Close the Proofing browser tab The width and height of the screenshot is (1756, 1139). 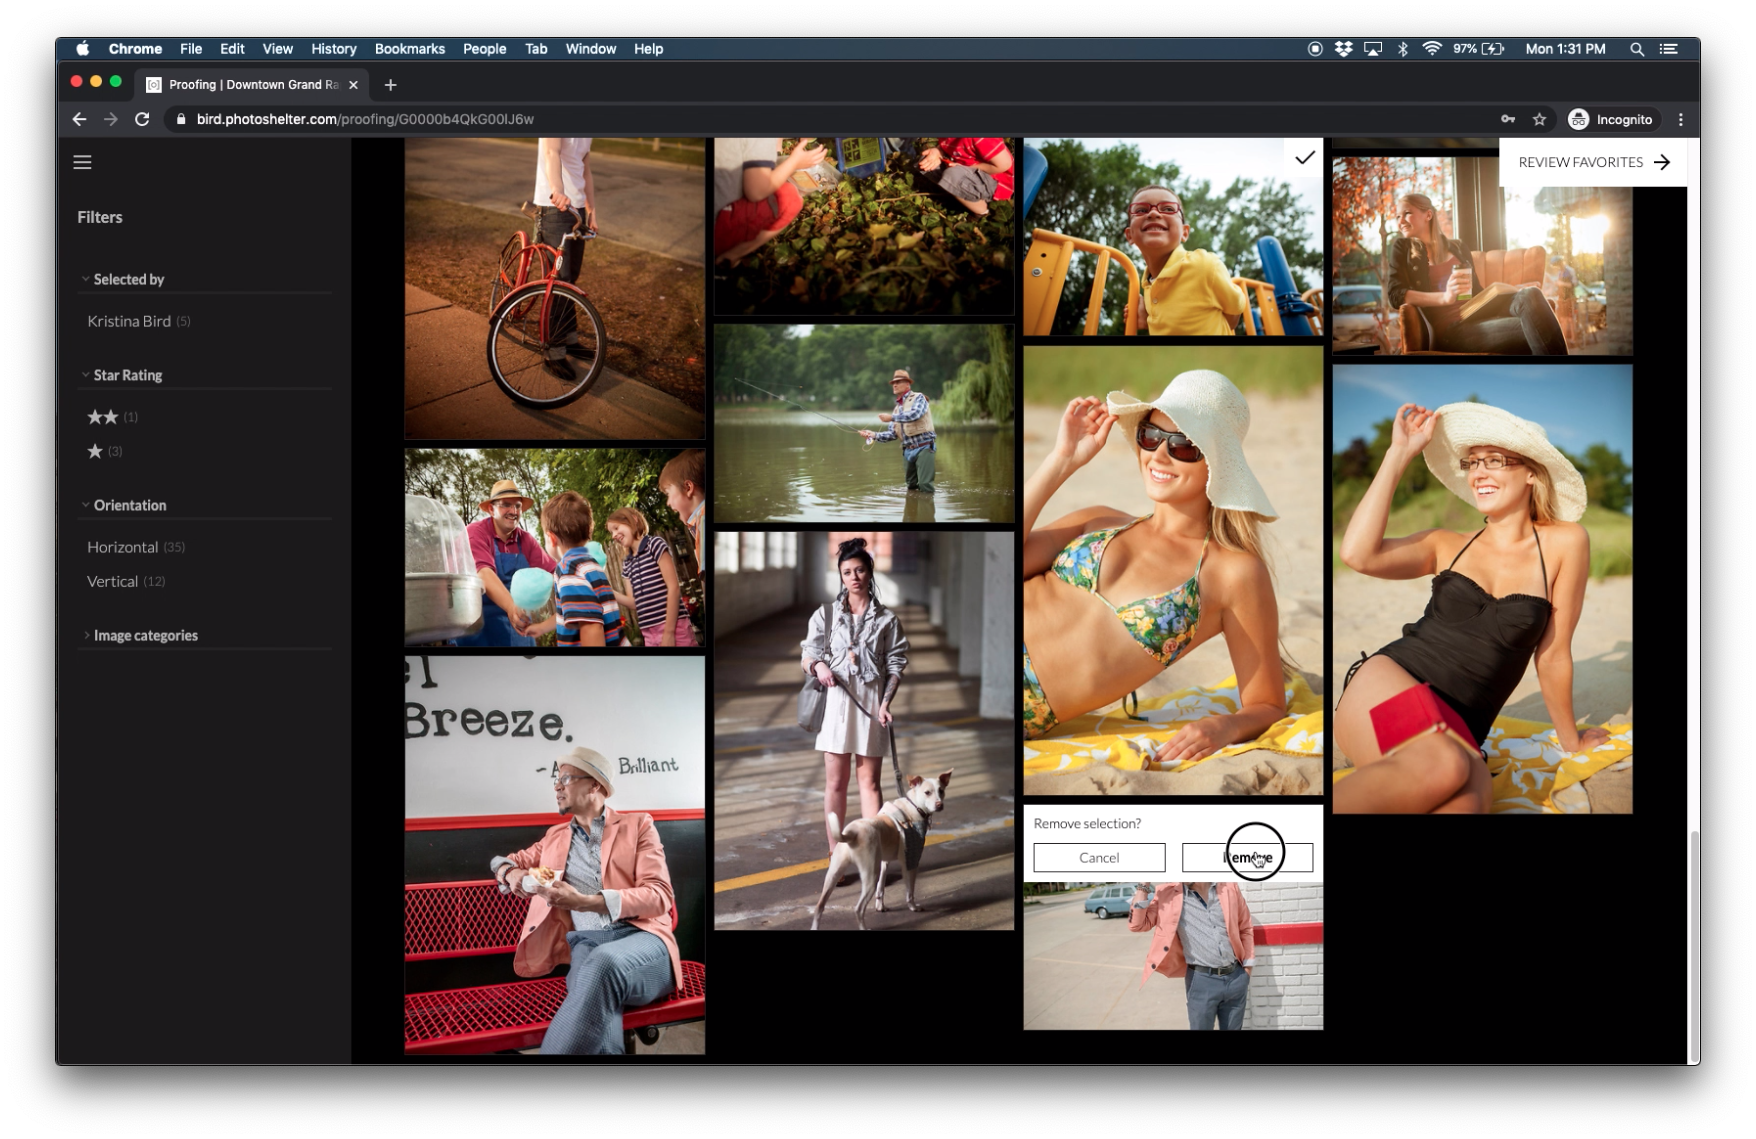(353, 85)
